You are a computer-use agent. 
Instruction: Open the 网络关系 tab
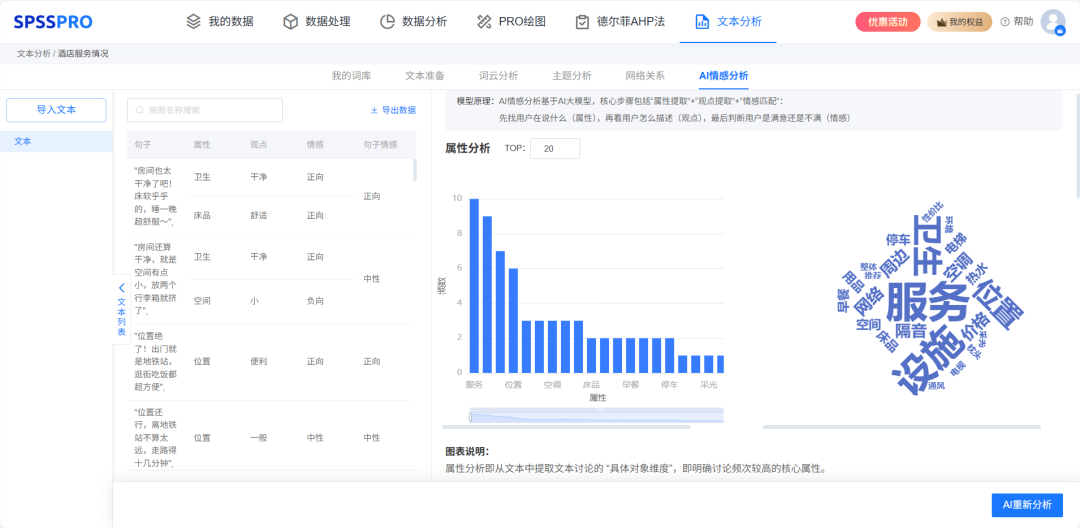(x=644, y=75)
